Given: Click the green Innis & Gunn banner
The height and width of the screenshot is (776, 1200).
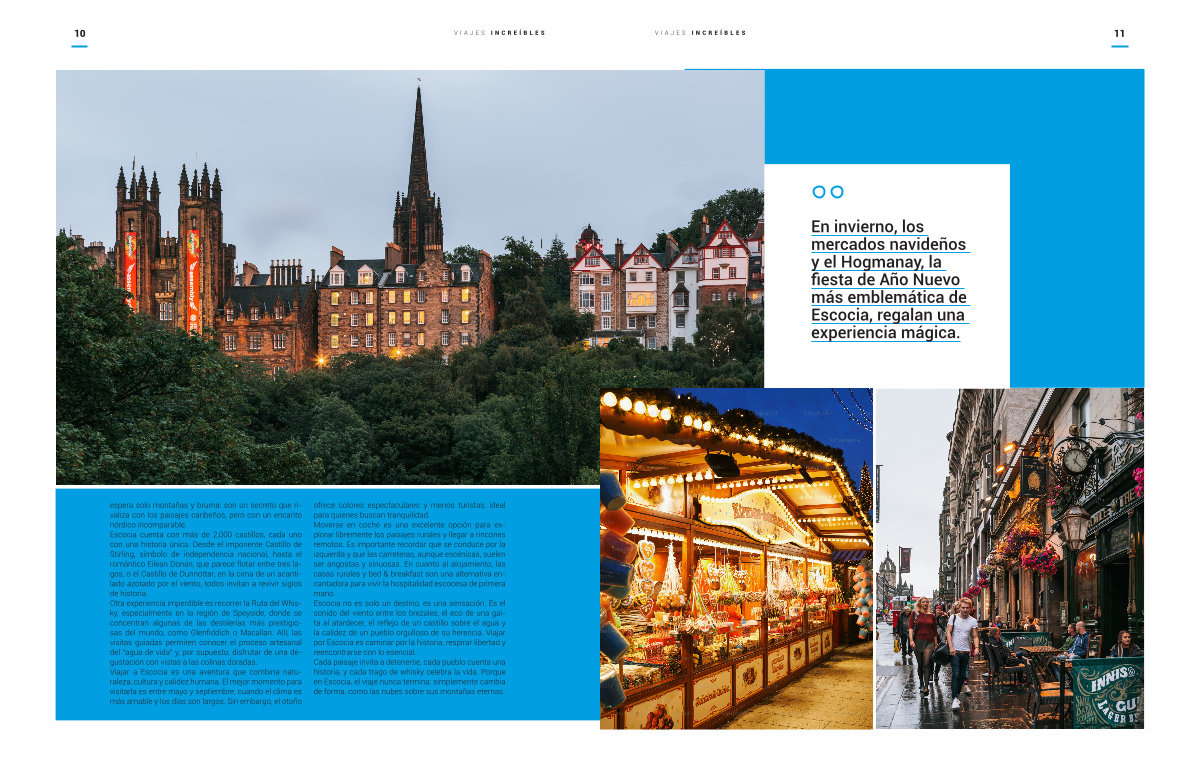Looking at the screenshot, I should 1107,691.
